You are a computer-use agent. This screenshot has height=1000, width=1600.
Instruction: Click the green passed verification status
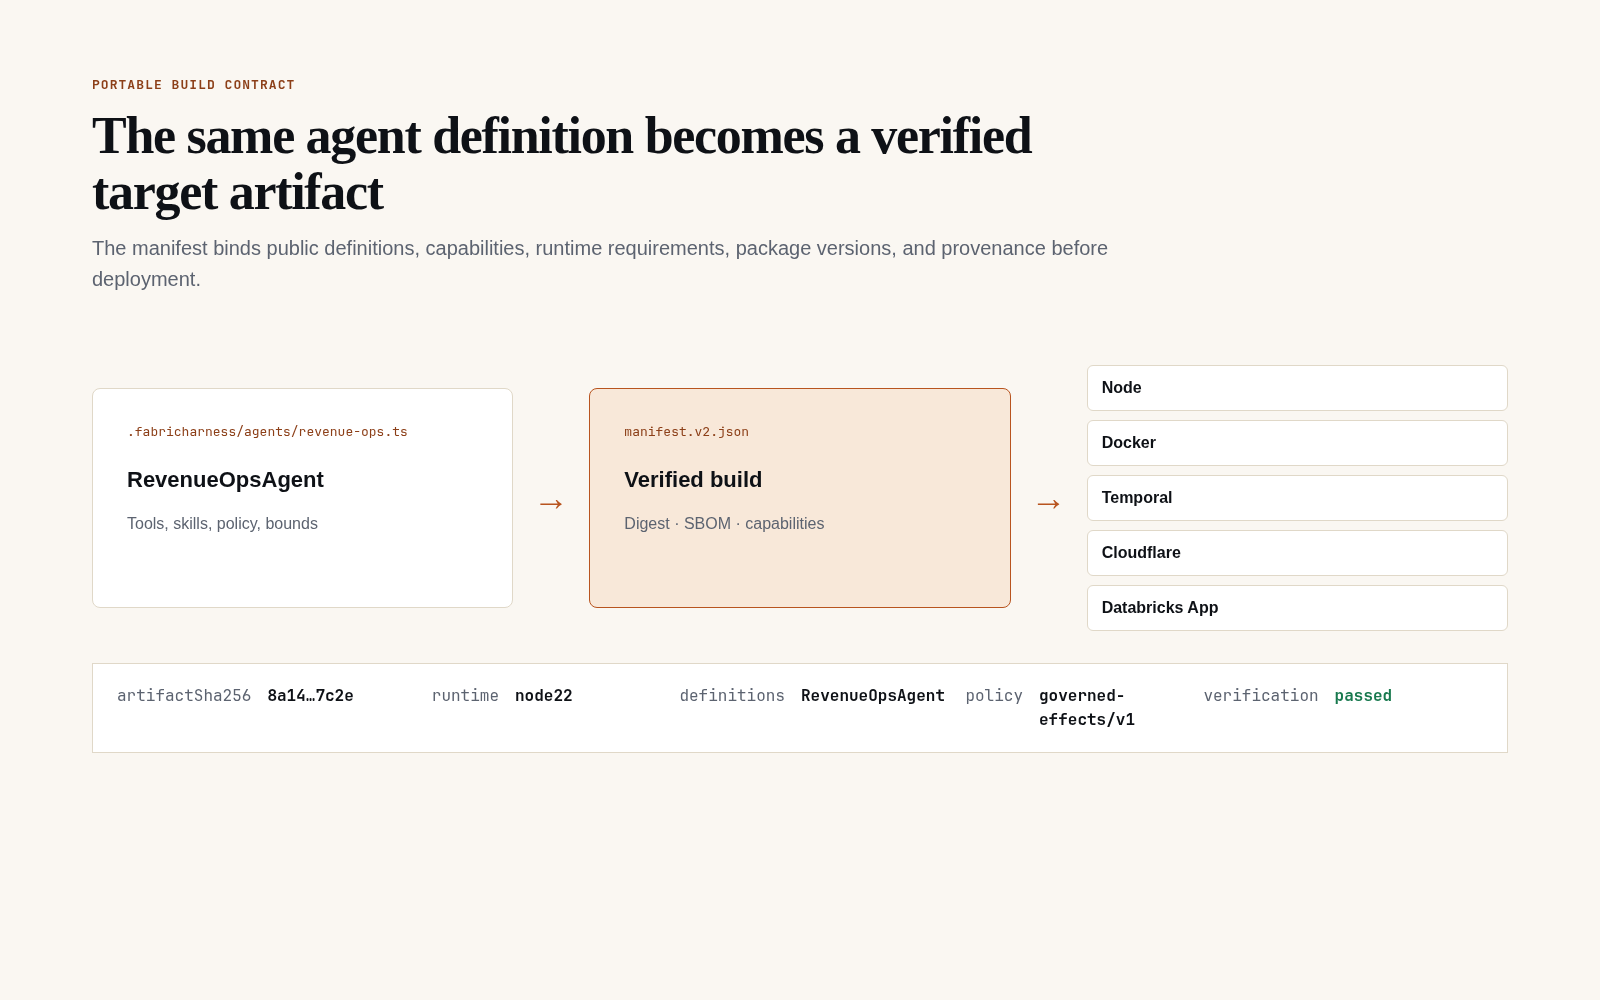(x=1363, y=696)
